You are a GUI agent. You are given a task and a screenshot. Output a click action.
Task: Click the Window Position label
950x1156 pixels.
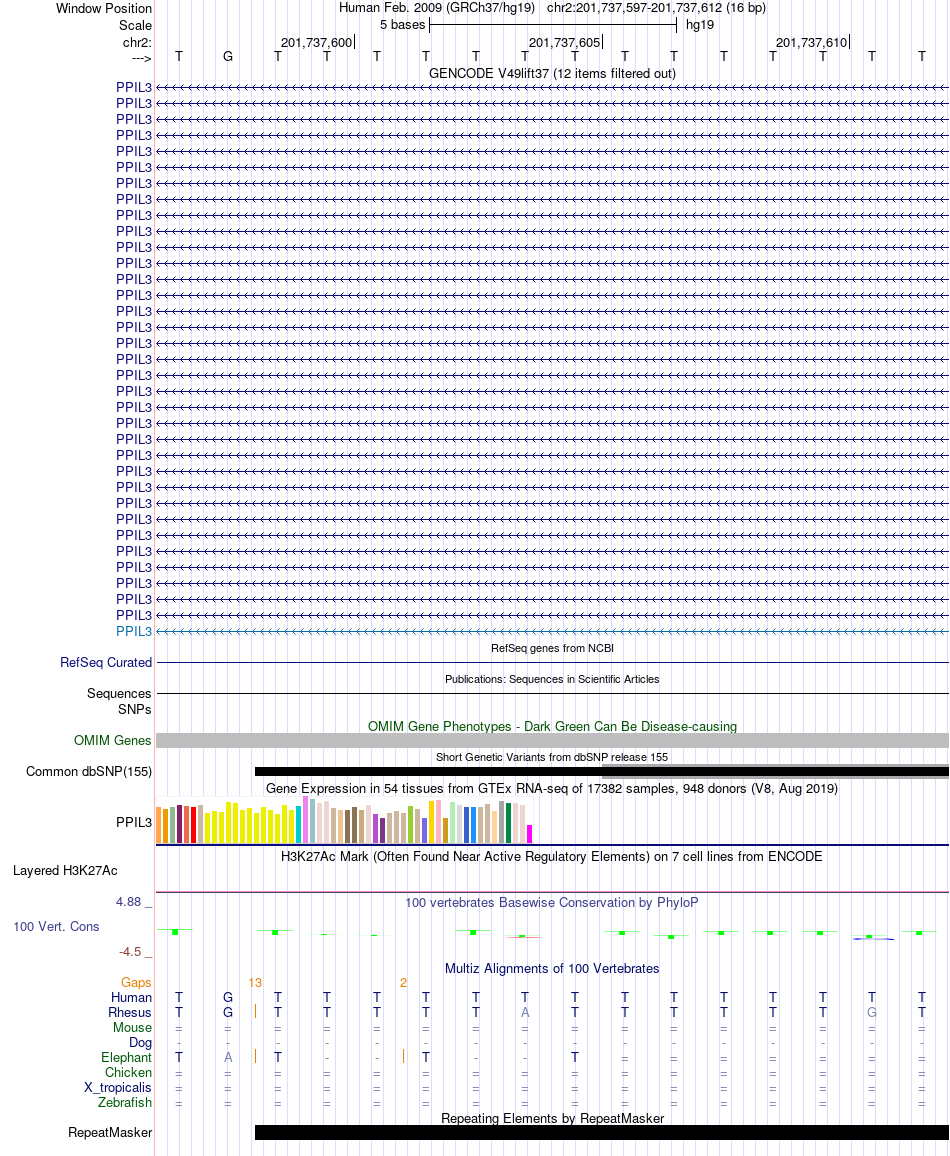[x=104, y=8]
